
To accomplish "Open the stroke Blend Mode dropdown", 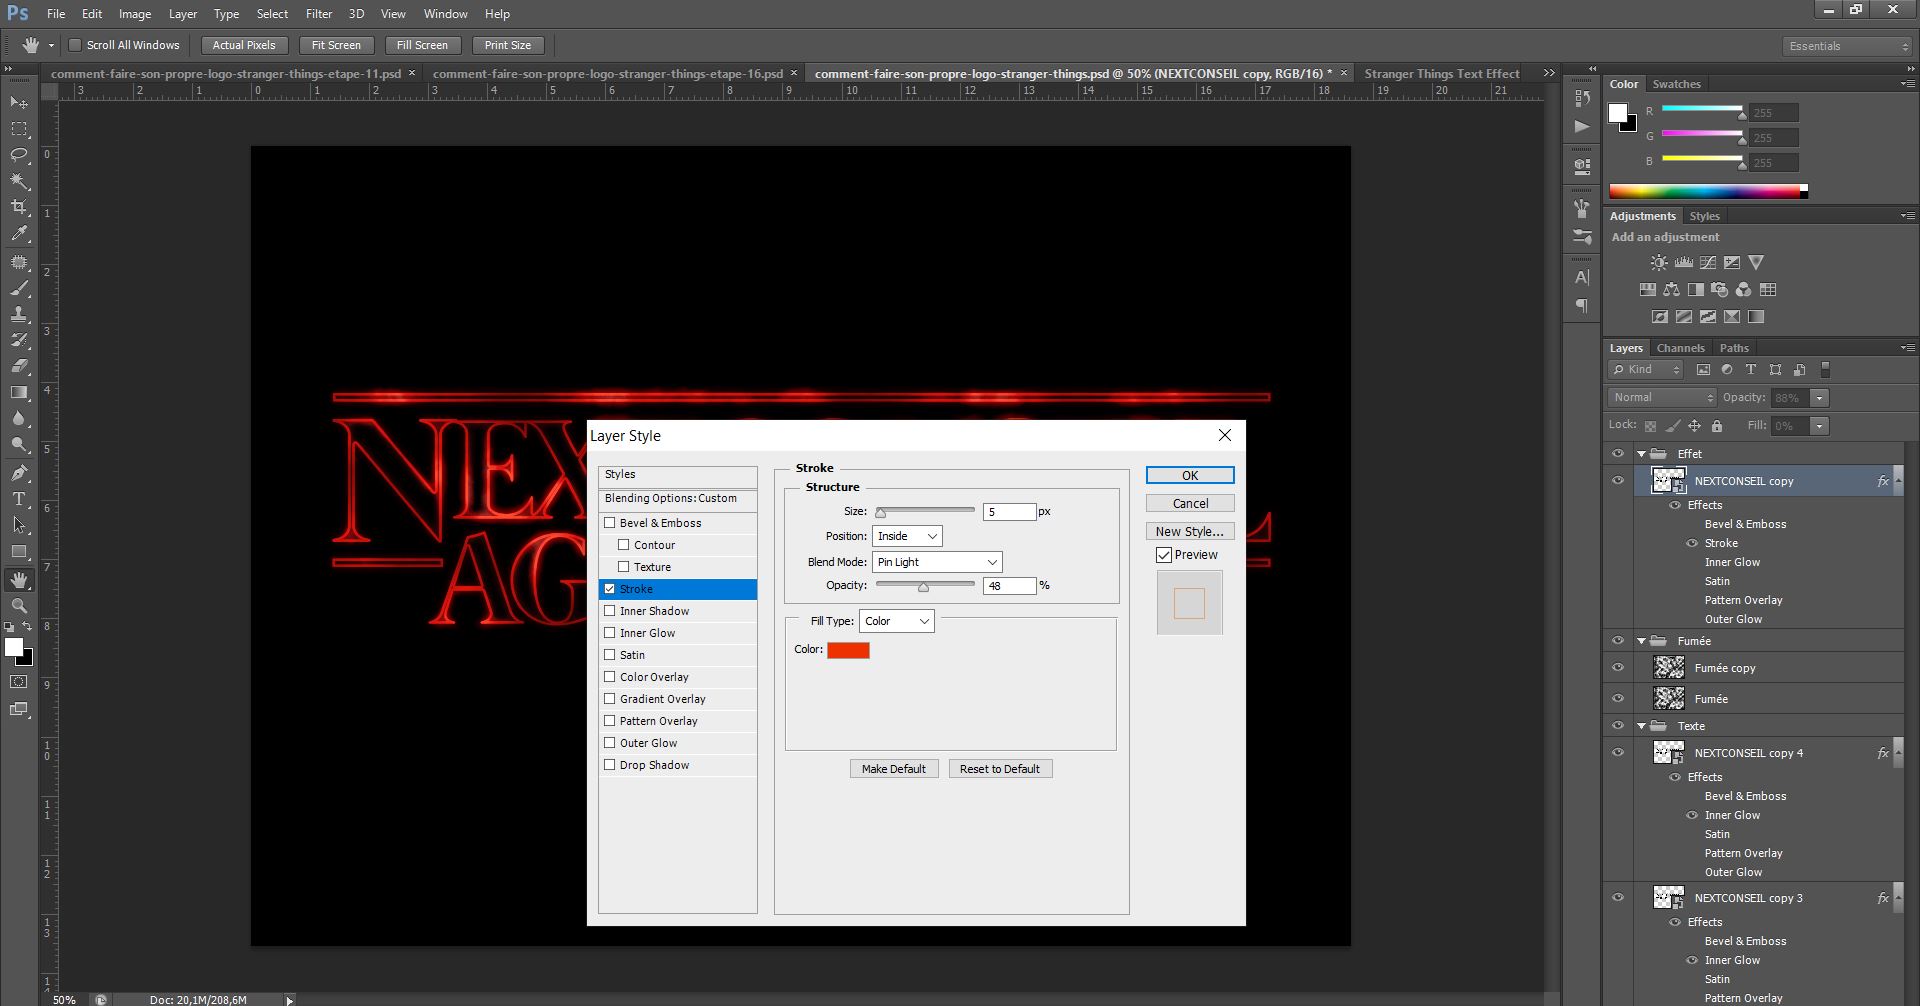I will 937,563.
